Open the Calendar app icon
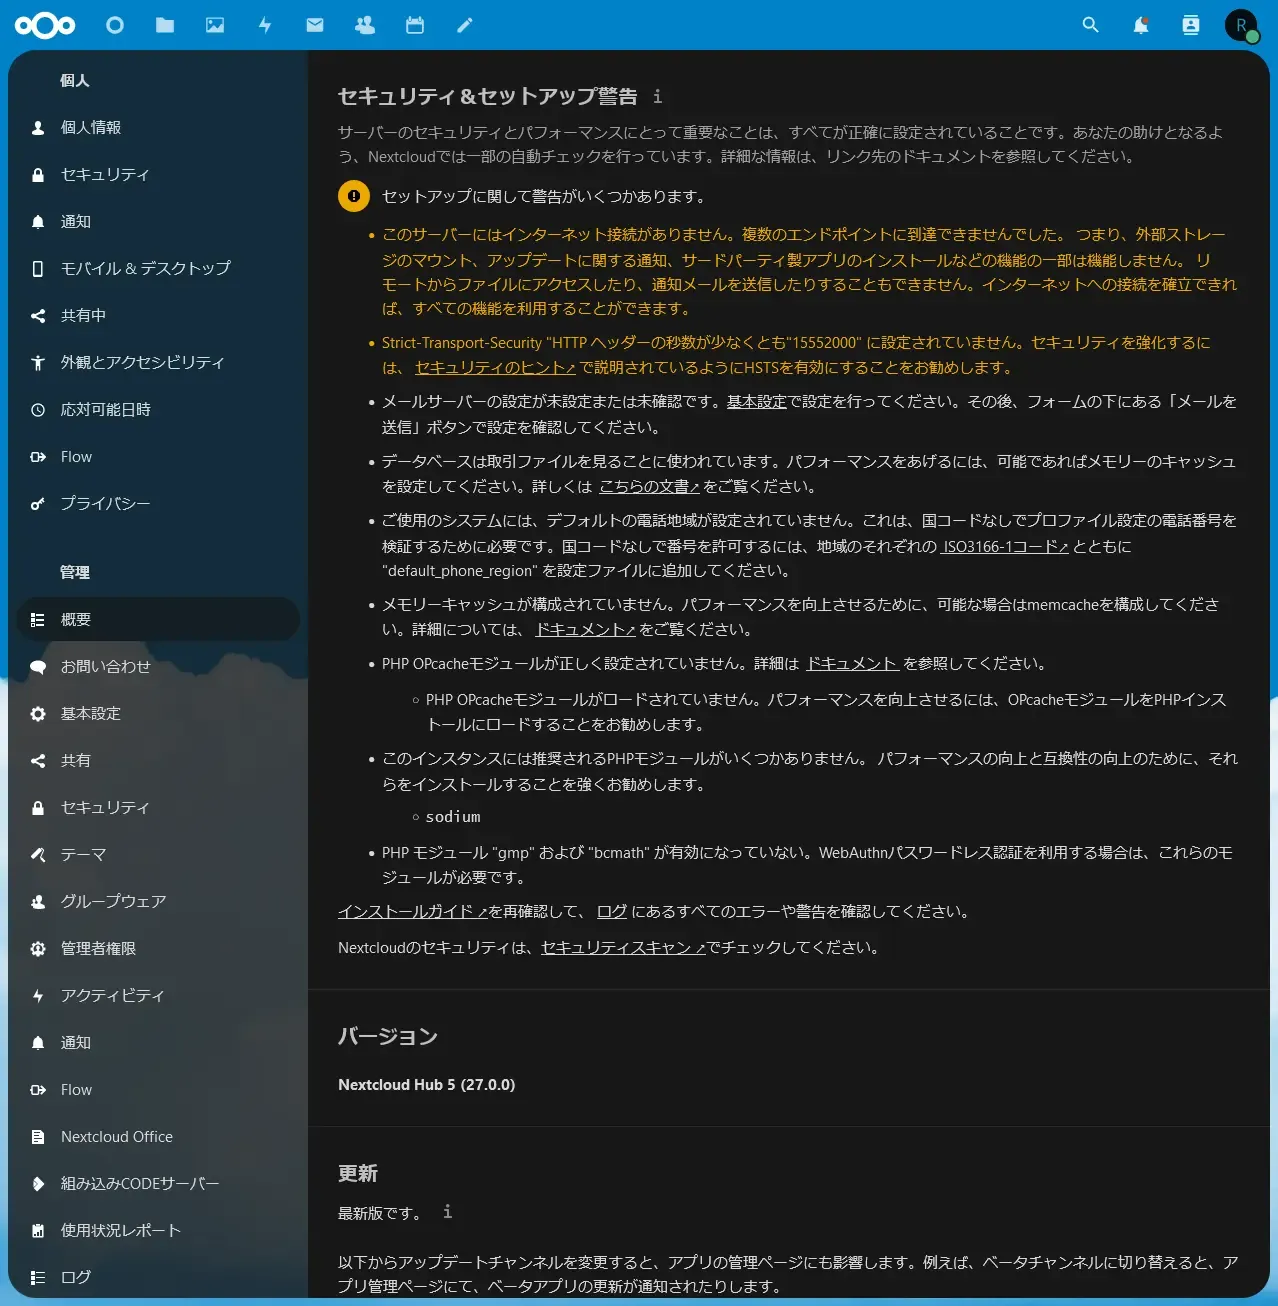Image resolution: width=1278 pixels, height=1306 pixels. 415,25
